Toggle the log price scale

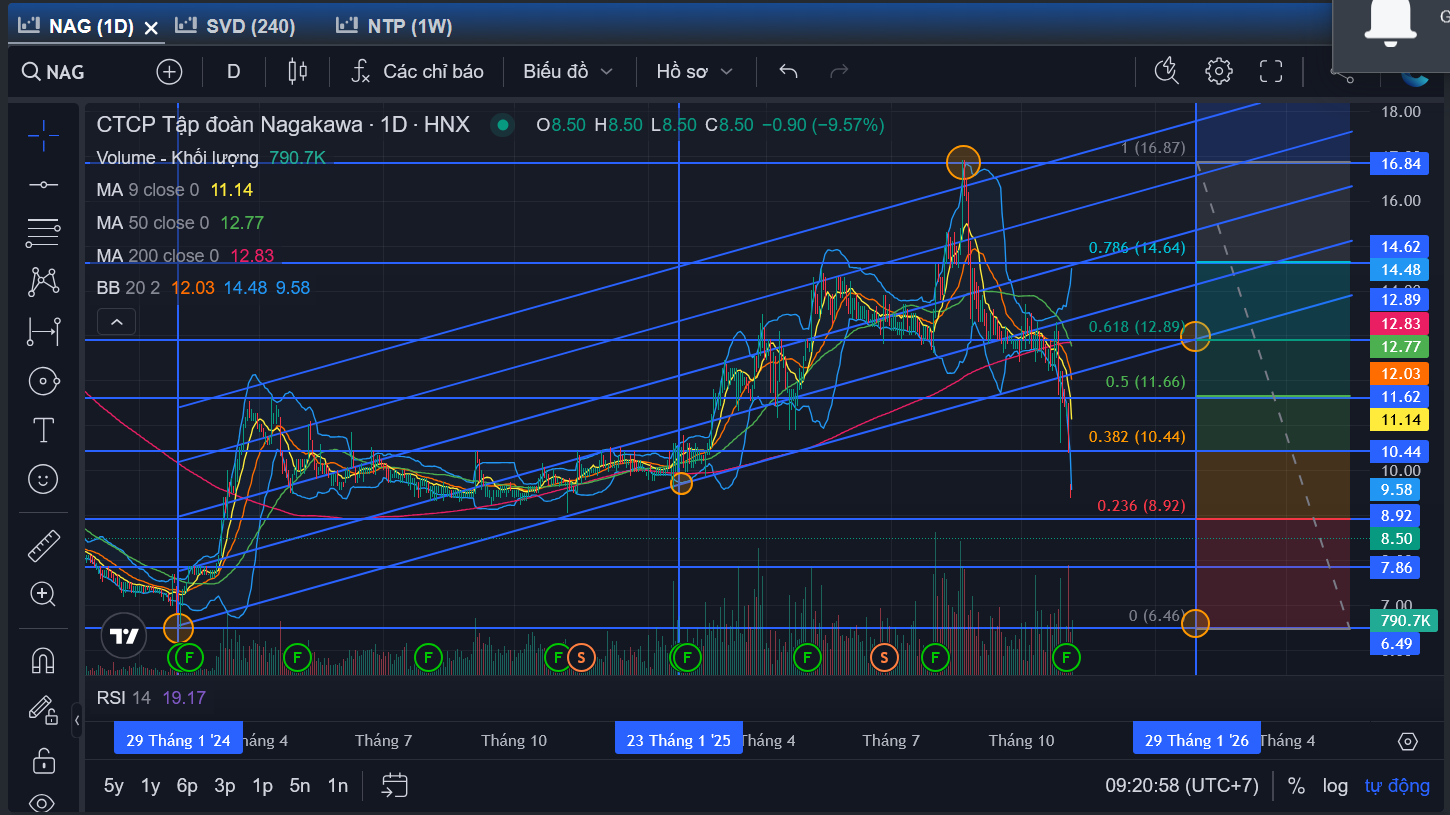pos(1335,786)
